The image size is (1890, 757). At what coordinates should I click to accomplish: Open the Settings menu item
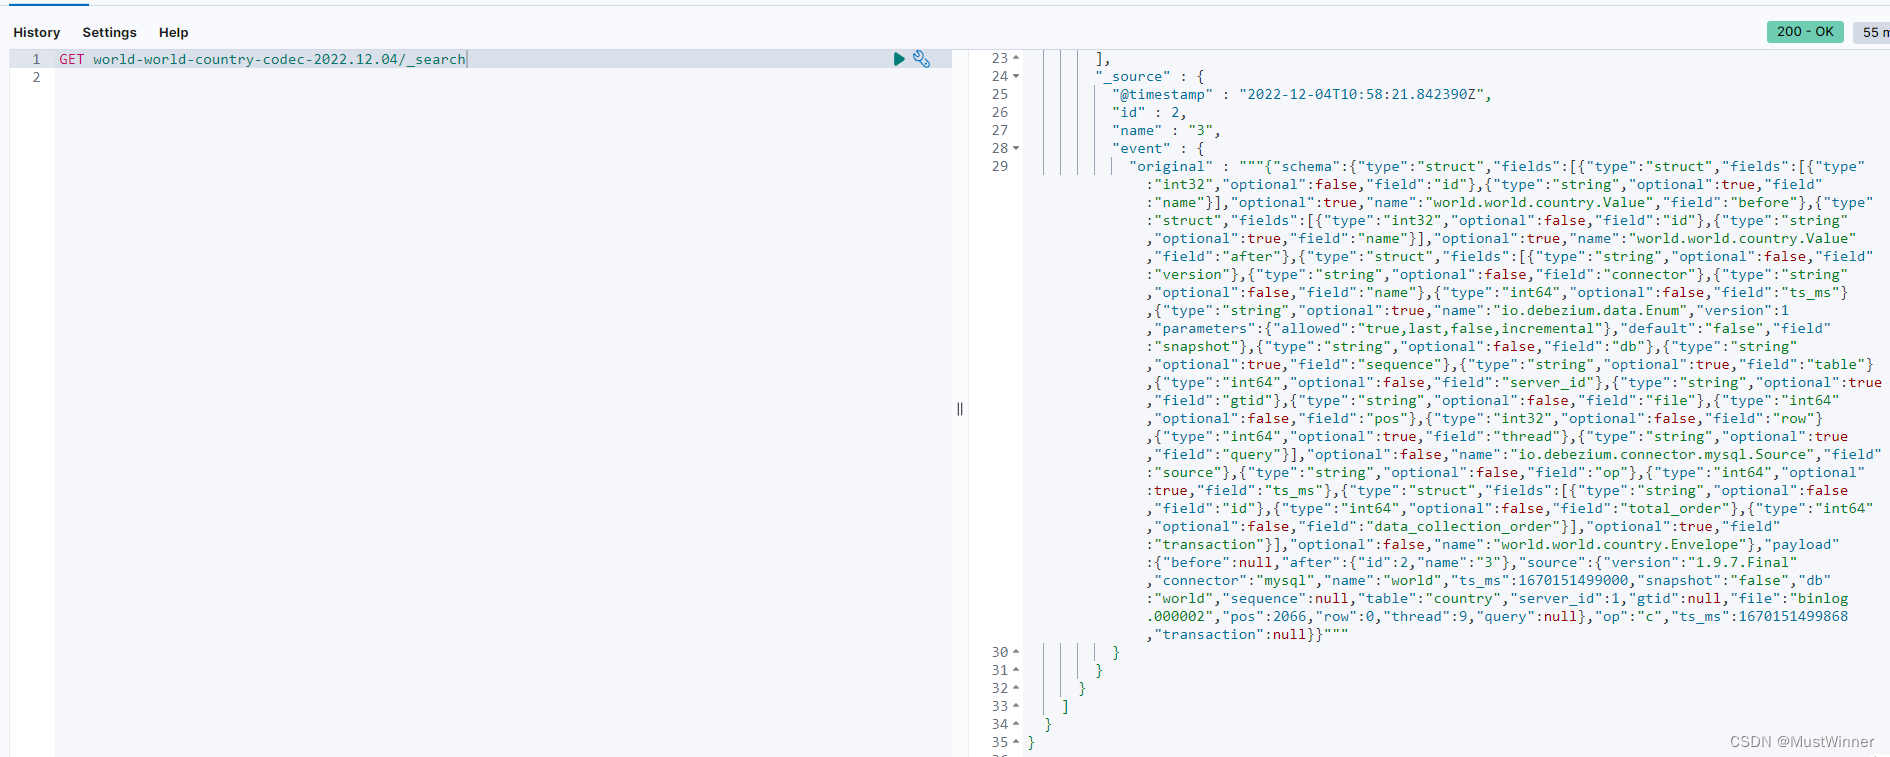click(109, 32)
